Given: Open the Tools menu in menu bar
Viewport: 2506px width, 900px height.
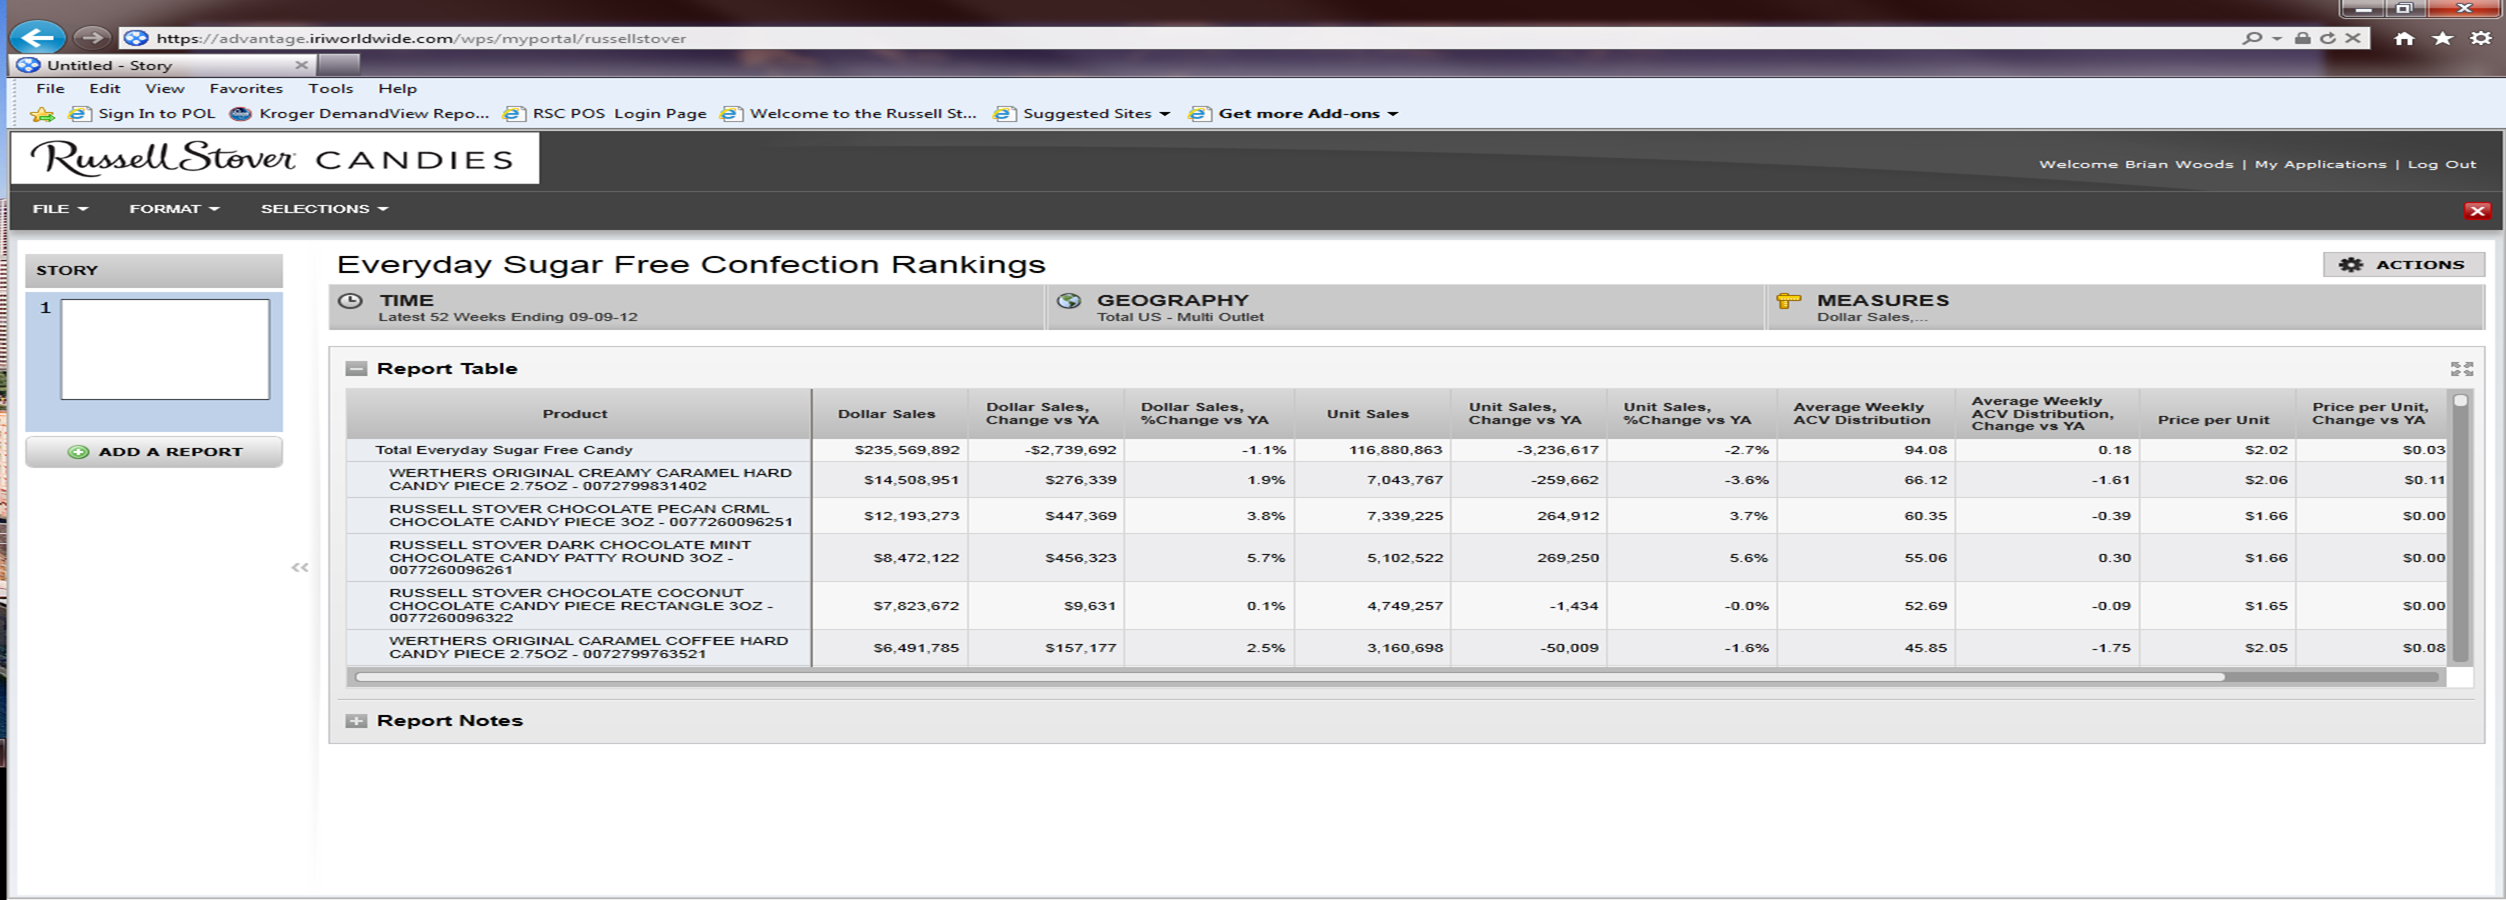Looking at the screenshot, I should coord(330,89).
